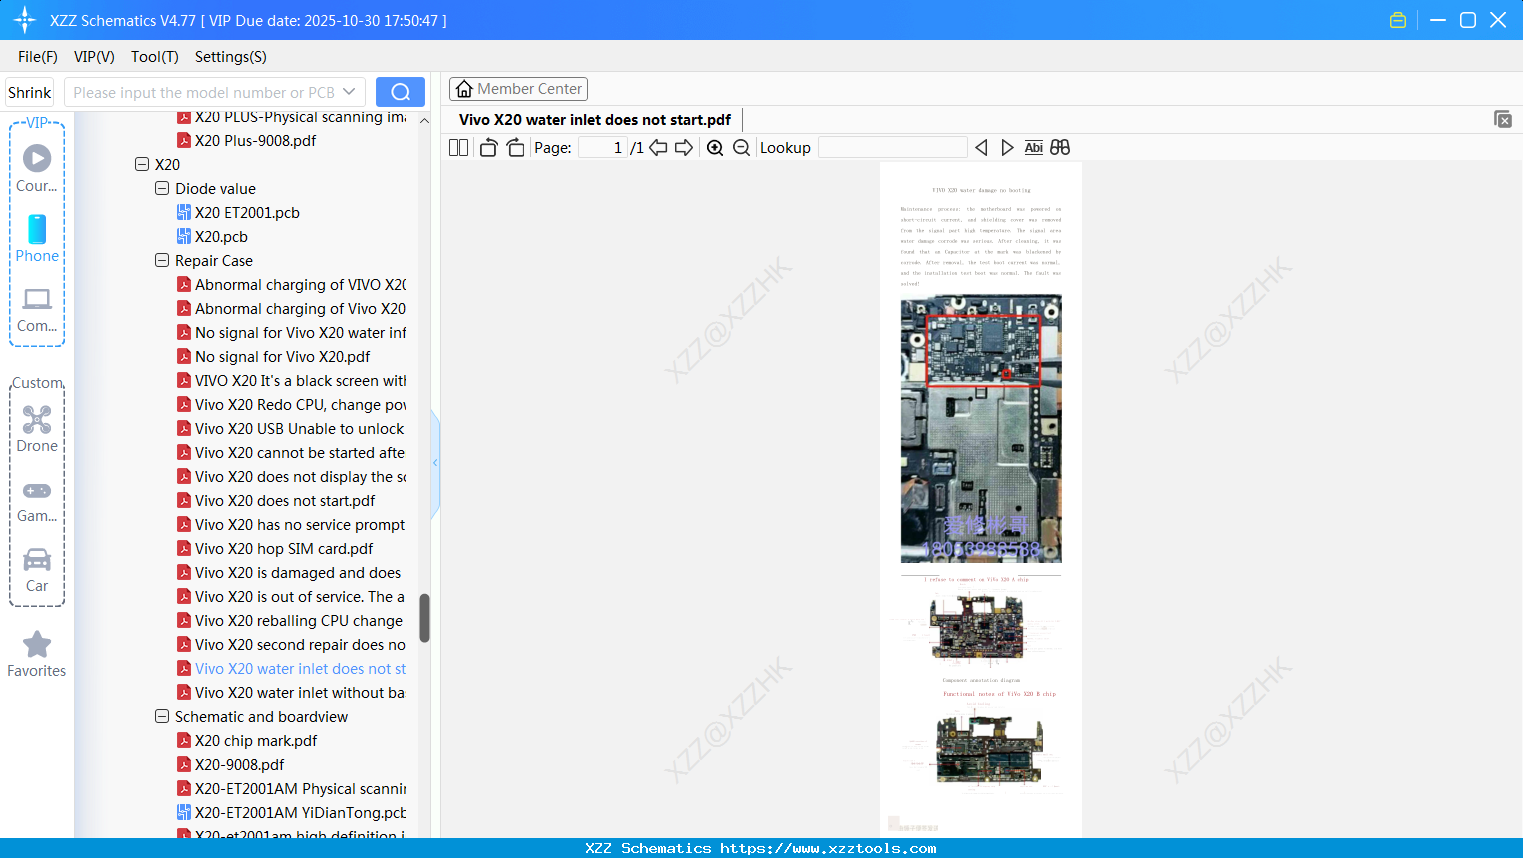Image resolution: width=1523 pixels, height=858 pixels.
Task: Click the Lookup text field
Action: tap(893, 148)
